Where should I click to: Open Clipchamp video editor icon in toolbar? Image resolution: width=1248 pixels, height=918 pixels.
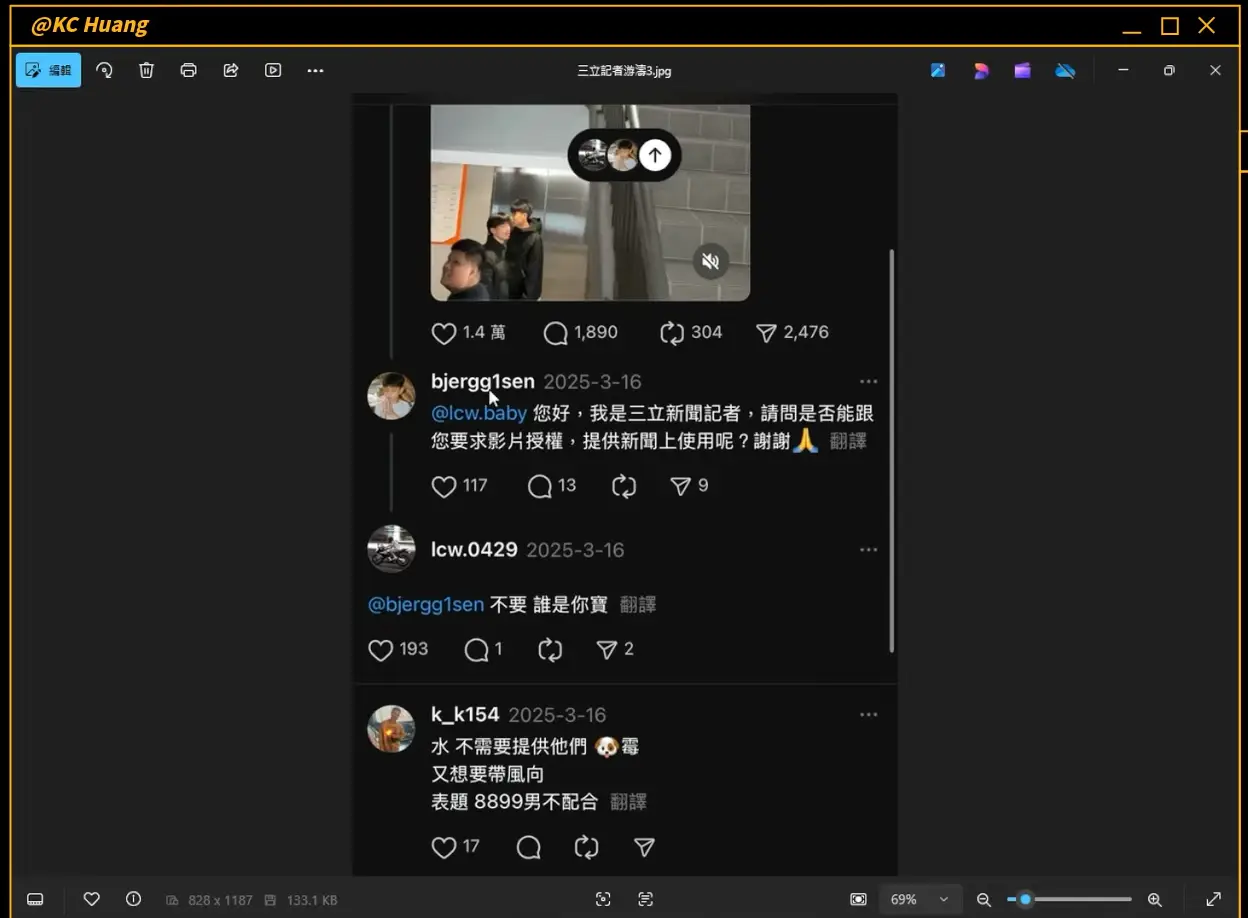(x=1022, y=70)
